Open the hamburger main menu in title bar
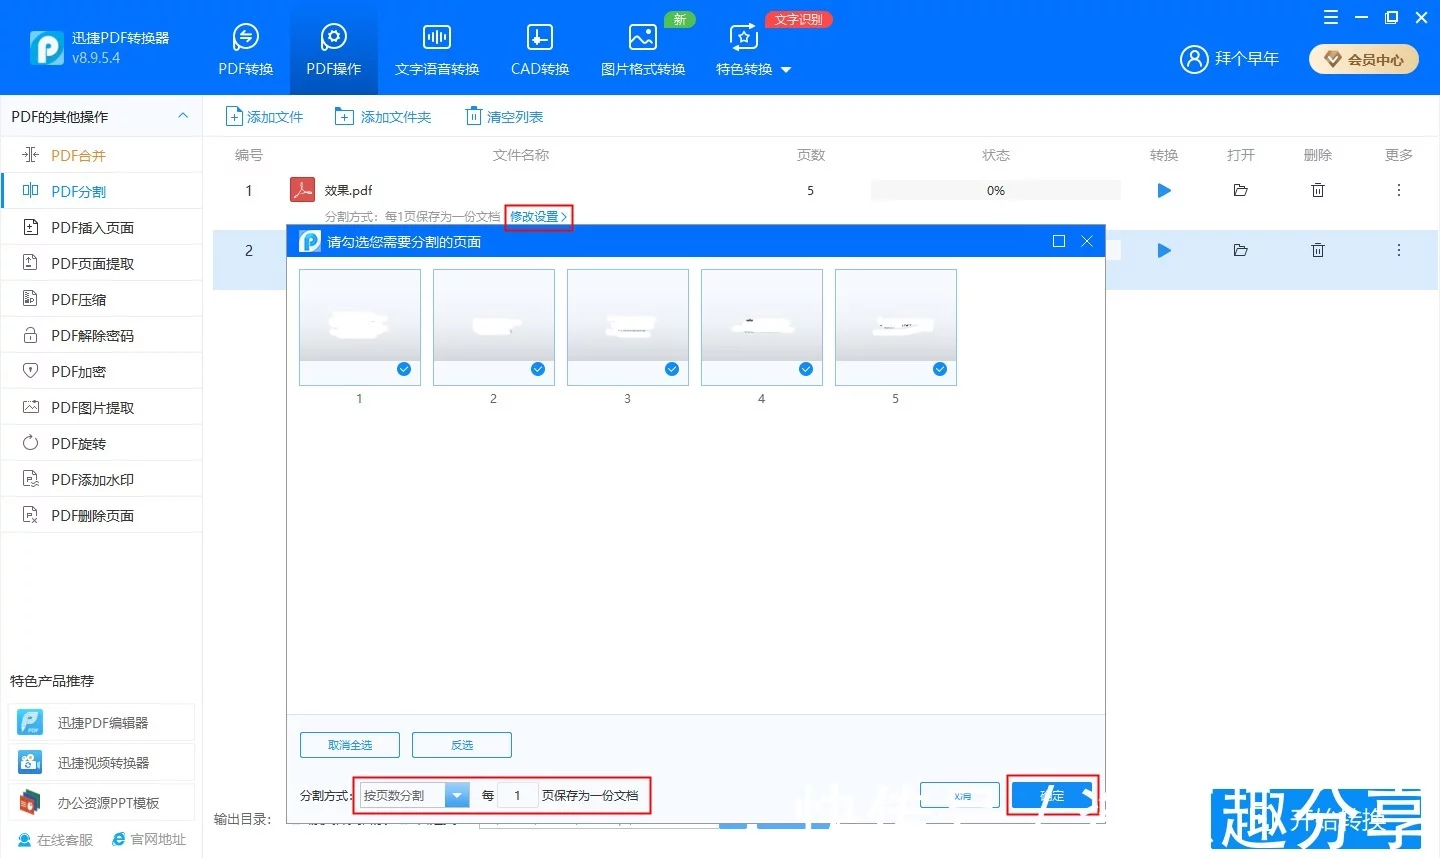This screenshot has width=1440, height=858. [x=1330, y=17]
